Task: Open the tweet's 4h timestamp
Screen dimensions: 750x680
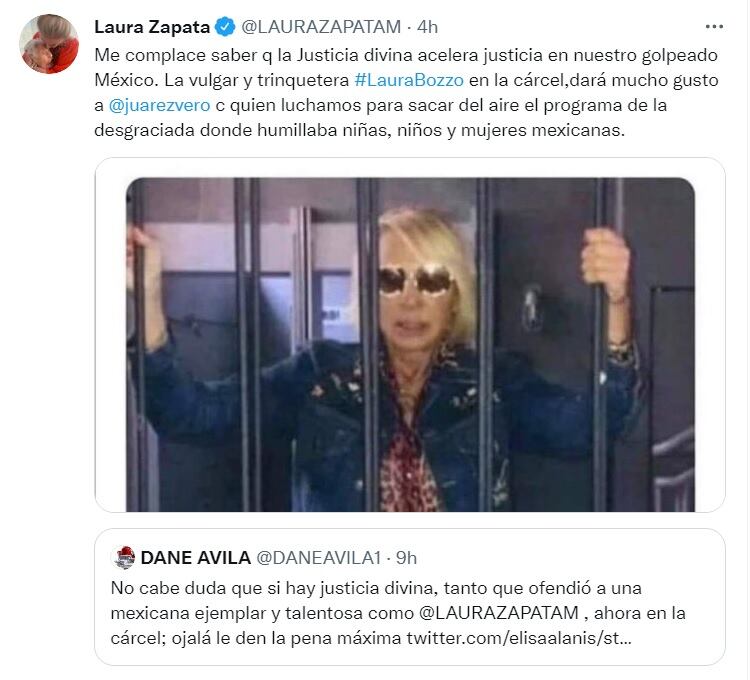Action: 427,27
